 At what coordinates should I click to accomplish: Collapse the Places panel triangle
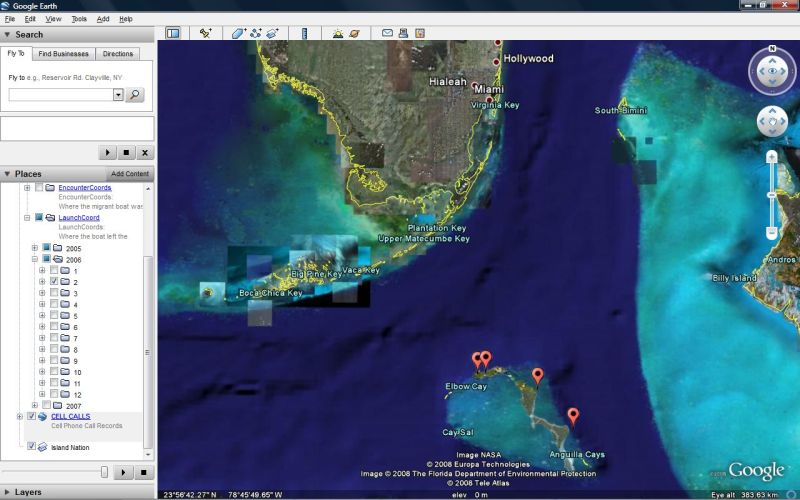coord(7,174)
